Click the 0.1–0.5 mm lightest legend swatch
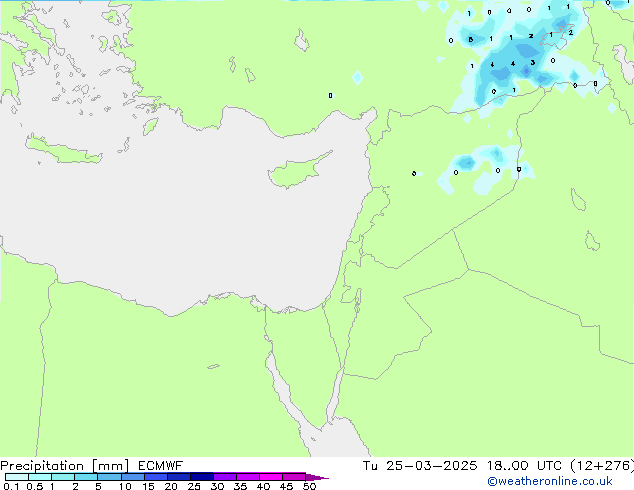 (17, 477)
